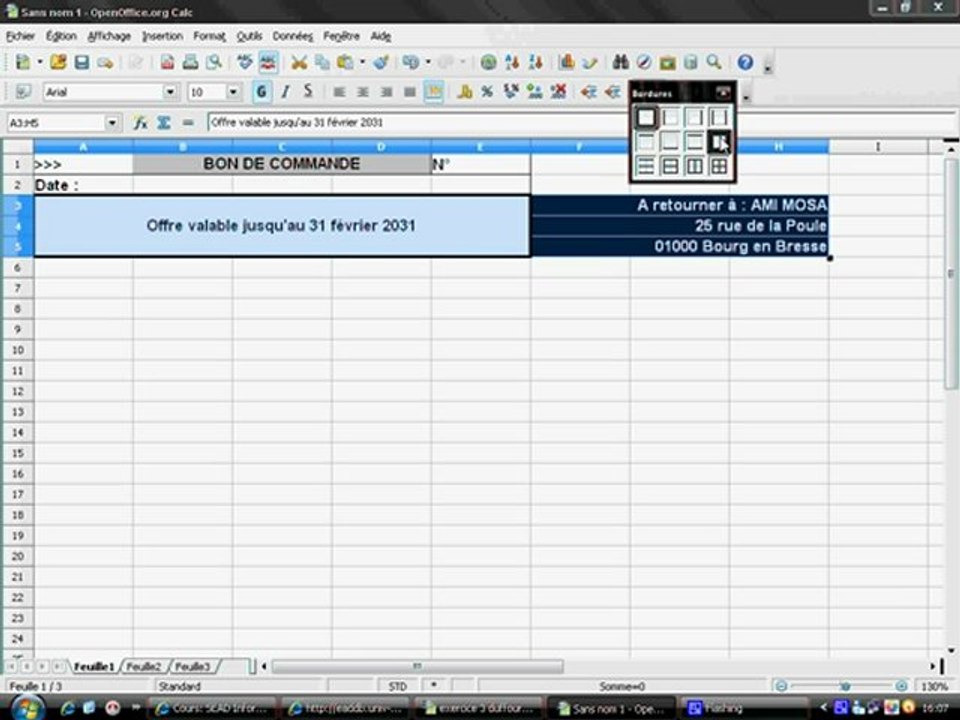Open the Format menu
The width and height of the screenshot is (960, 720).
[x=209, y=36]
